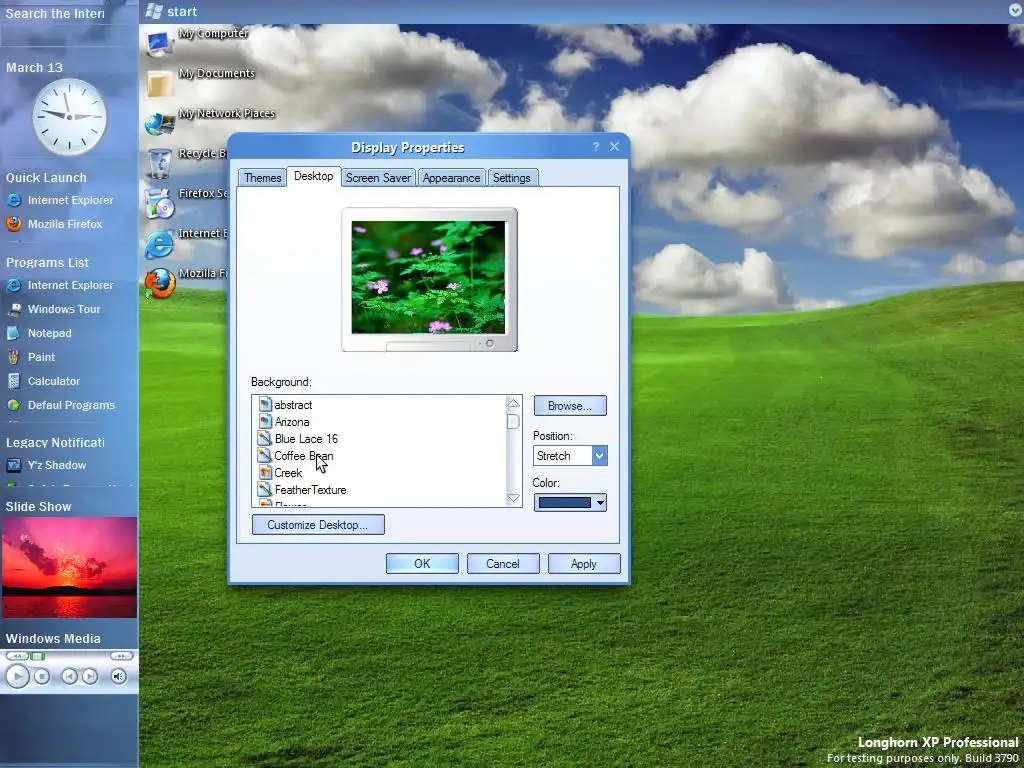
Task: Click background list scroll up arrow
Action: click(513, 403)
